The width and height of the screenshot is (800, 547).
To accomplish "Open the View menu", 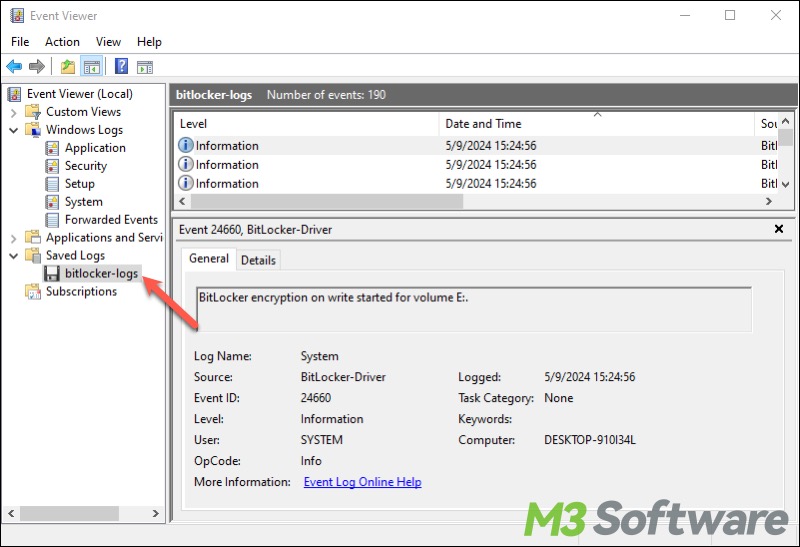I will pos(108,42).
